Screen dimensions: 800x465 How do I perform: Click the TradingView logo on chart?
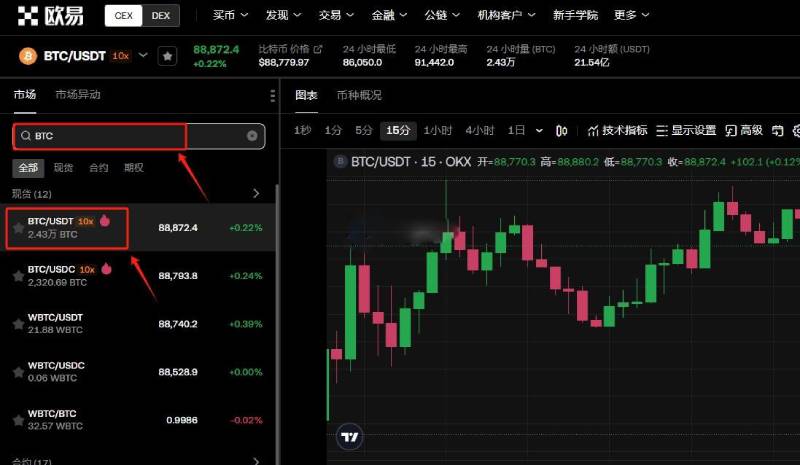(x=350, y=437)
